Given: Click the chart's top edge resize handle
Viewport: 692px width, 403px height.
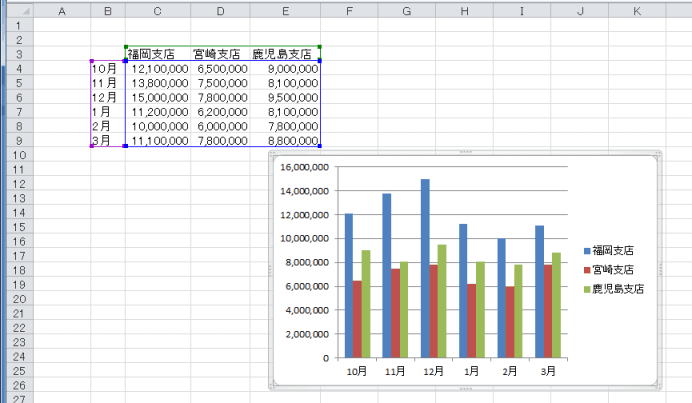Looking at the screenshot, I should (x=464, y=152).
